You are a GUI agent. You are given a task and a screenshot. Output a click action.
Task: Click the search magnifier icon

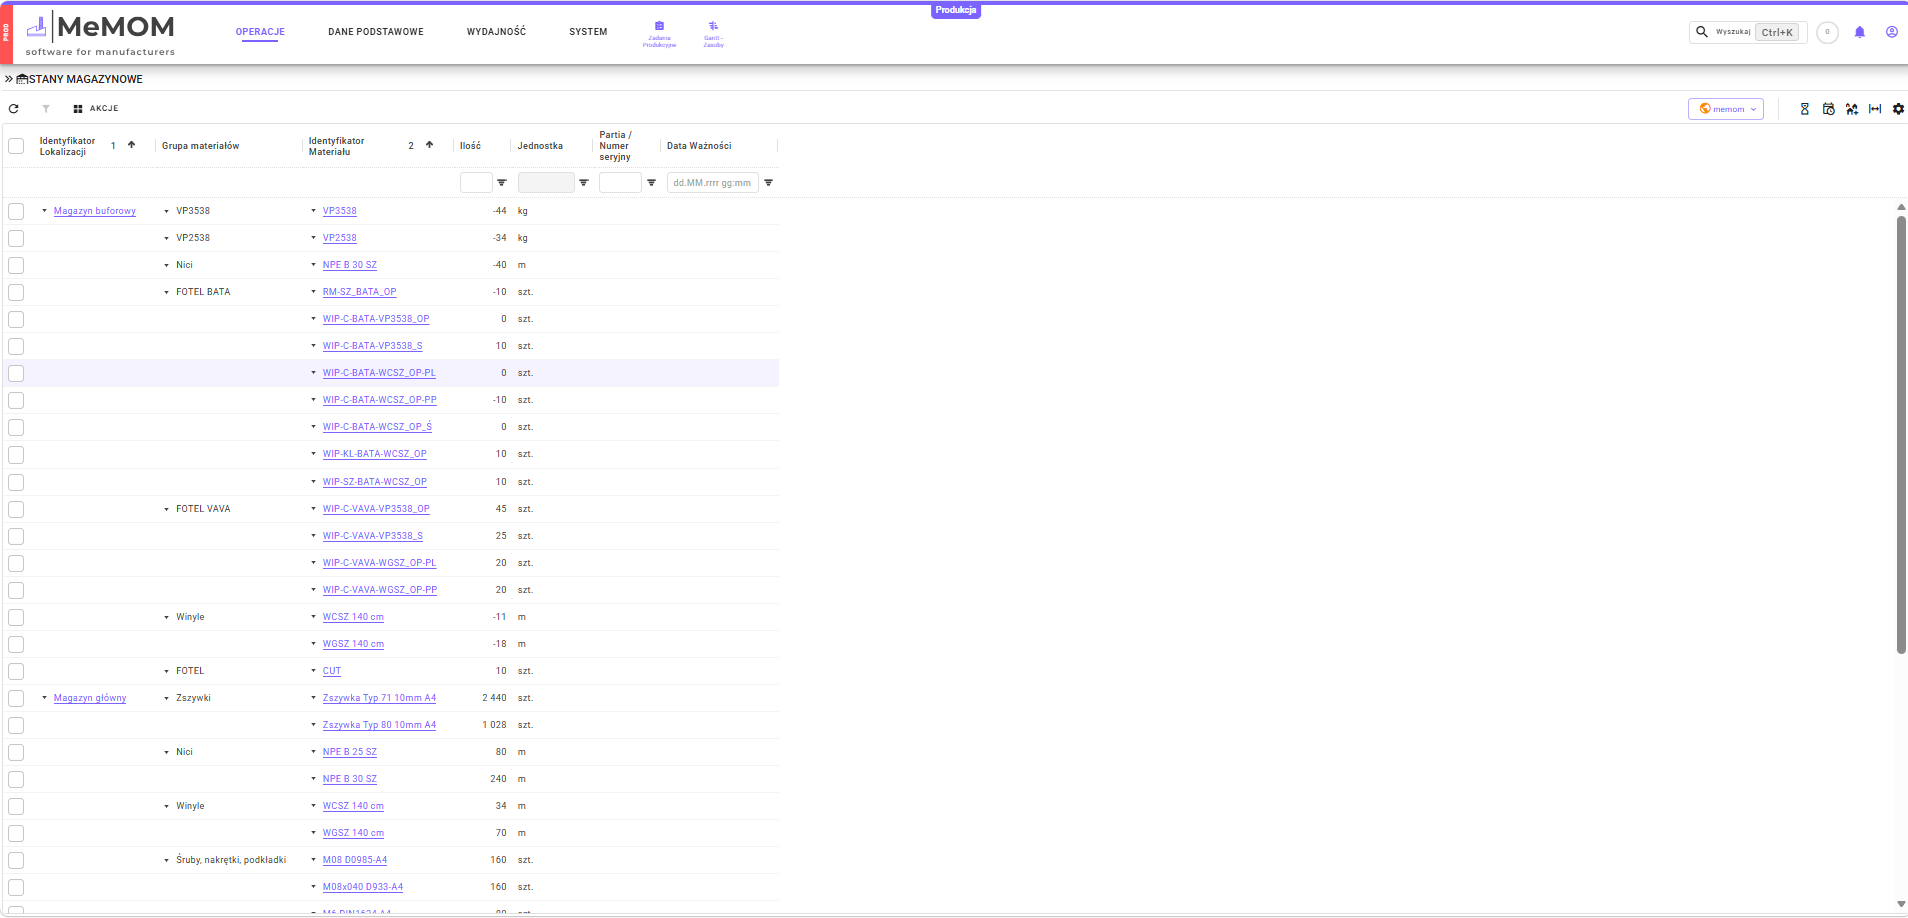[1702, 32]
